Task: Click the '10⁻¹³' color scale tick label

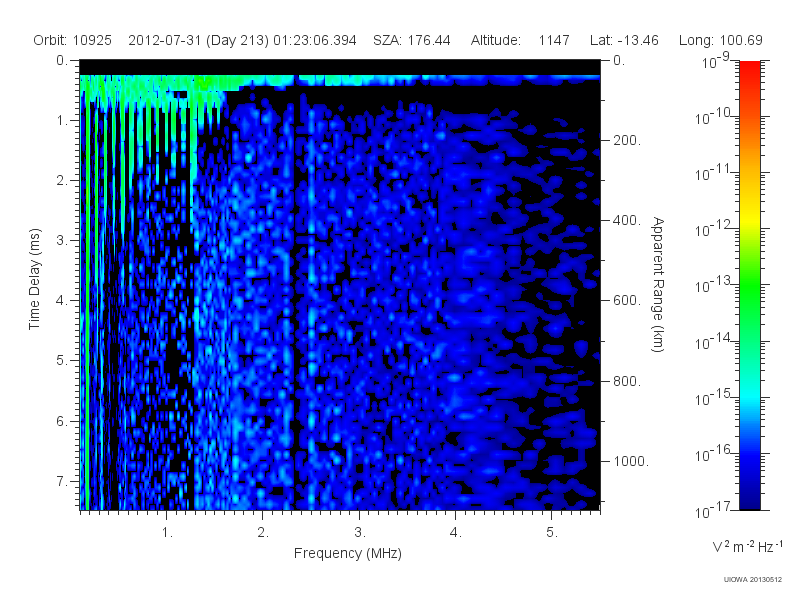Action: click(x=715, y=285)
